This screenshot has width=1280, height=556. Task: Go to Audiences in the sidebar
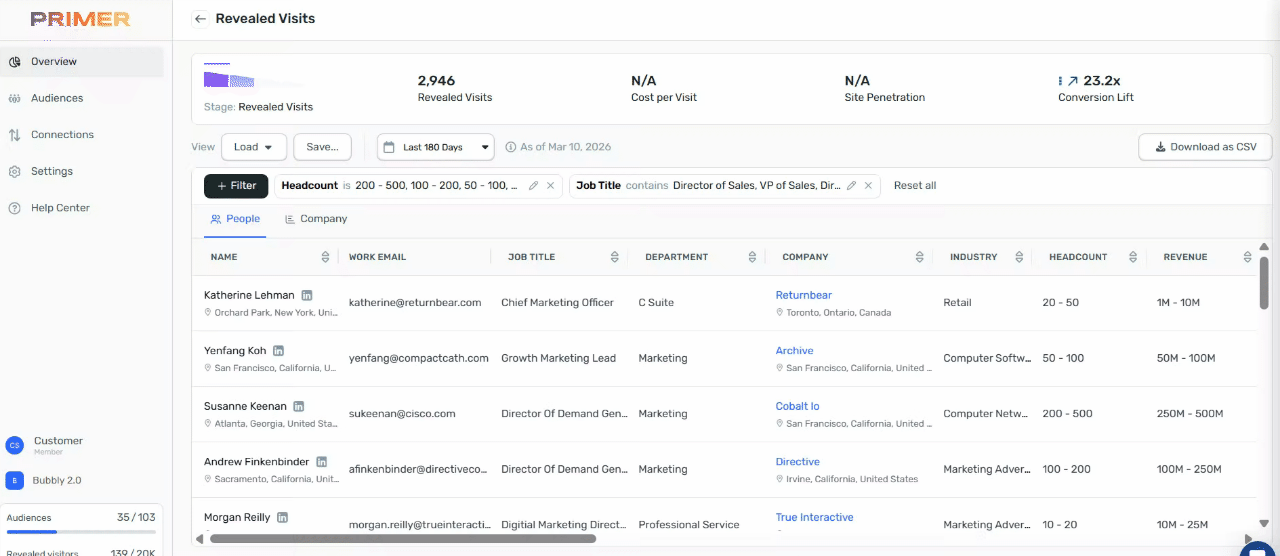click(x=57, y=98)
